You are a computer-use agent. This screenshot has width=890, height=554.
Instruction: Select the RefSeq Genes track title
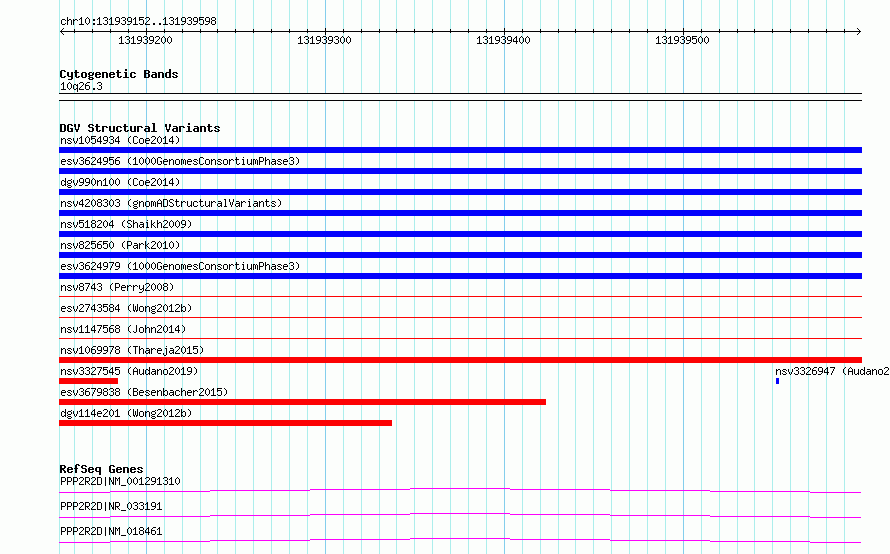pyautogui.click(x=101, y=469)
